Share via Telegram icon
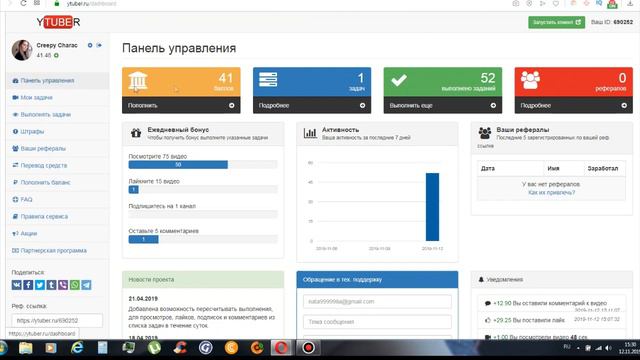 point(86,285)
